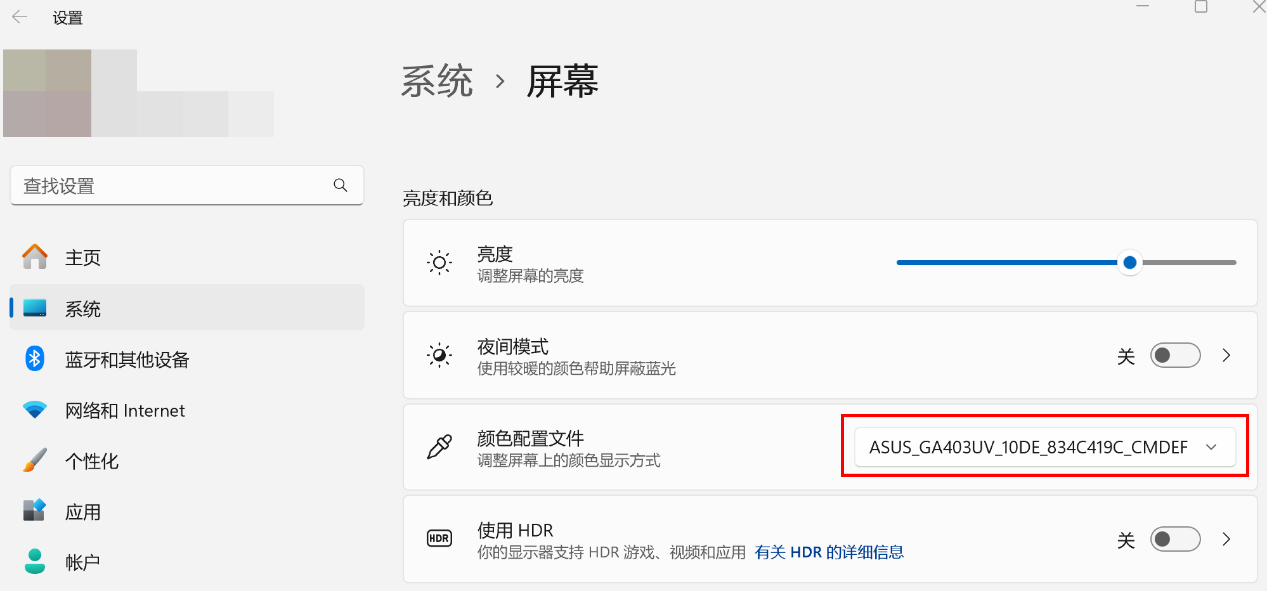Click the Bluetooth icon in sidebar
This screenshot has width=1267, height=591.
(35, 359)
